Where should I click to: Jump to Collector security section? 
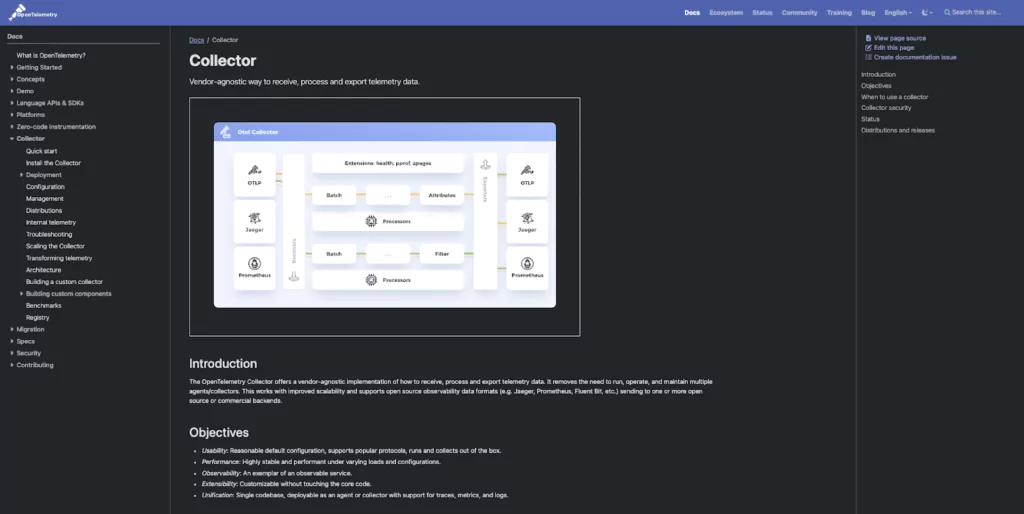pos(886,108)
